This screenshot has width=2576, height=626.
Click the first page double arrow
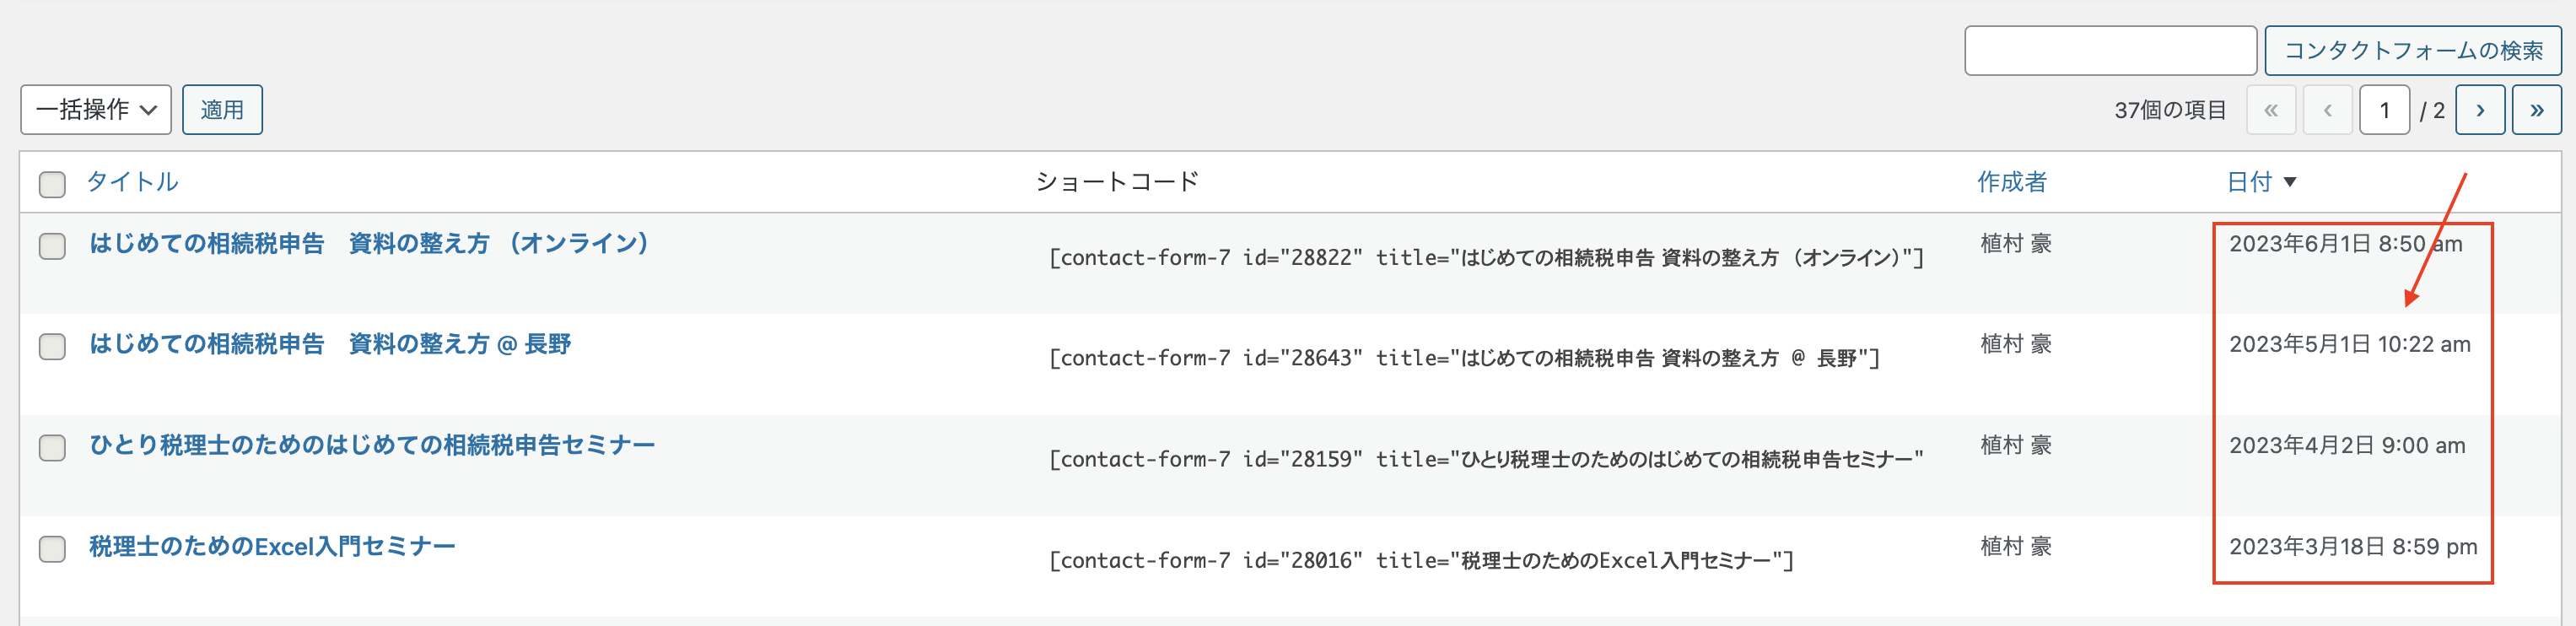click(x=2271, y=110)
